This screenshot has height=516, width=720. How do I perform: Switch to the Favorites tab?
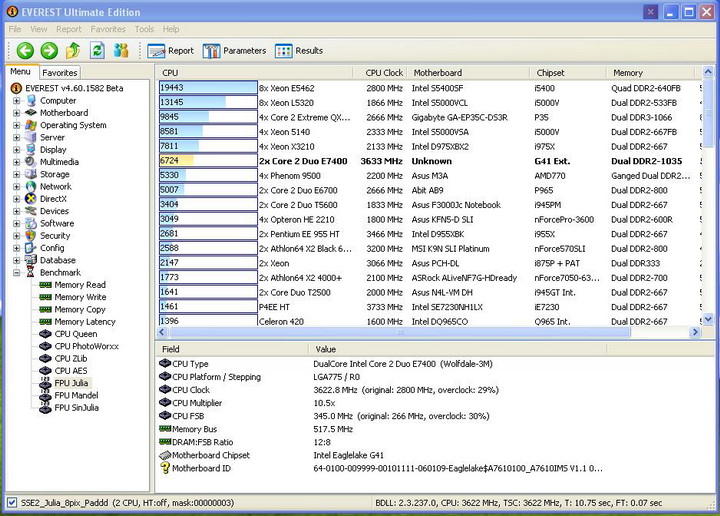coord(60,73)
